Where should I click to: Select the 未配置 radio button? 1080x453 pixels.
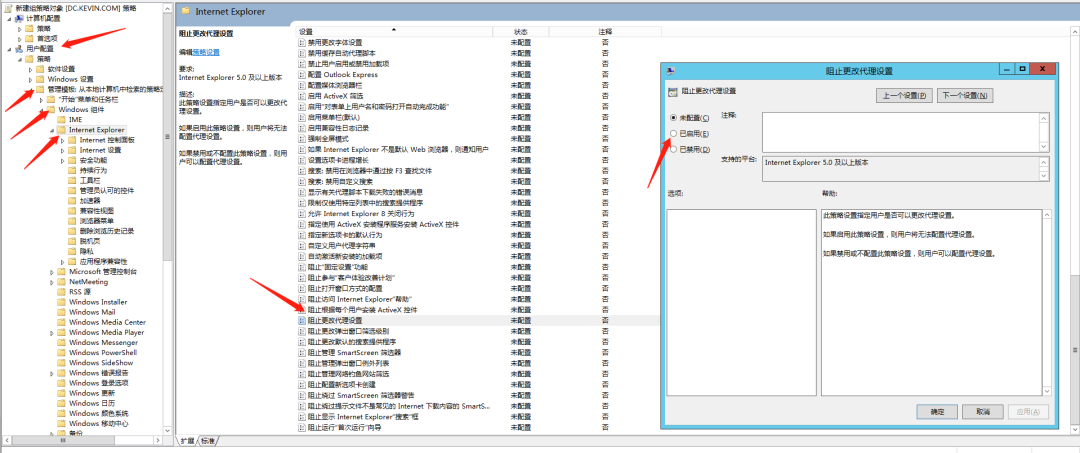point(674,118)
